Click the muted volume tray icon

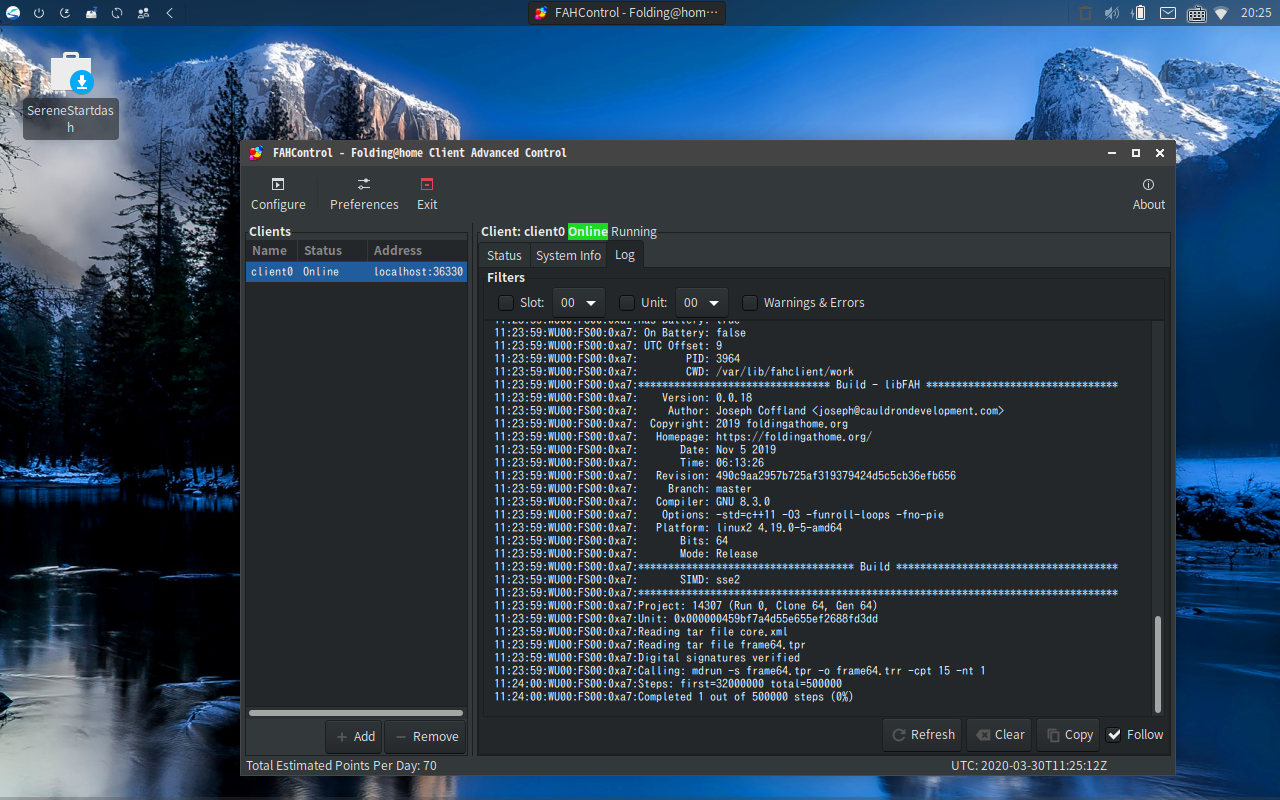click(1110, 13)
